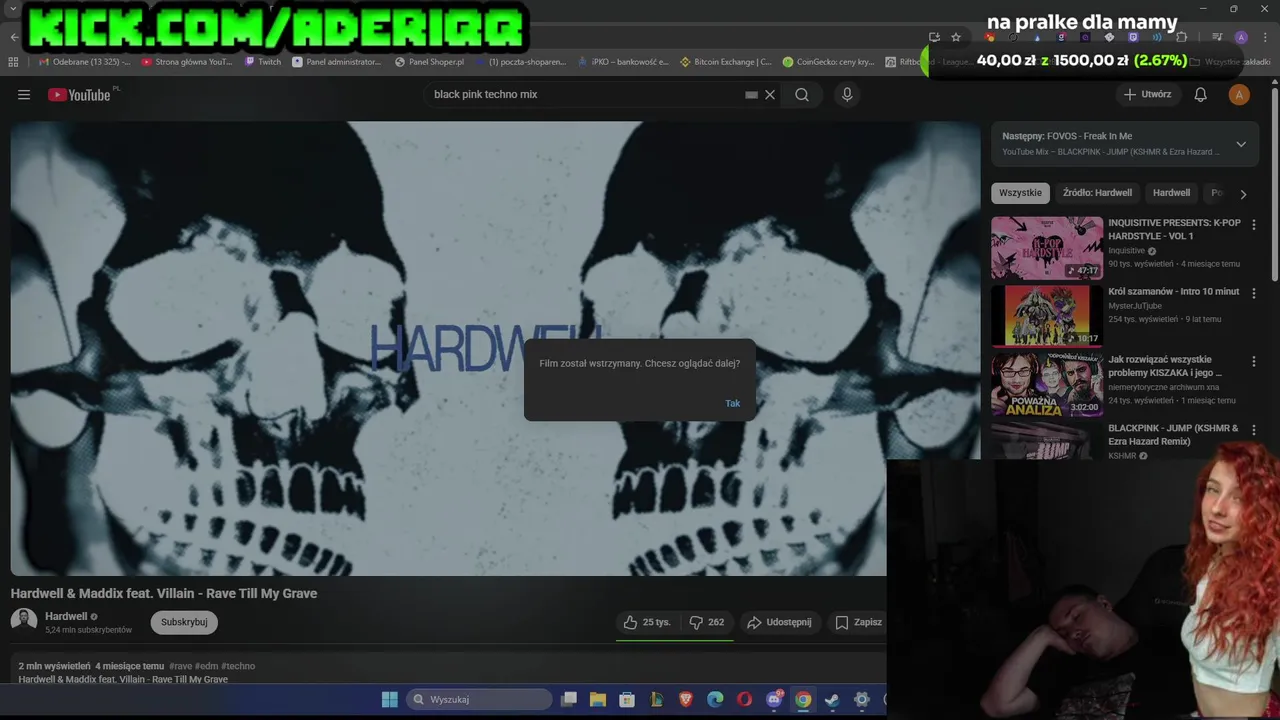The width and height of the screenshot is (1280, 720).
Task: Open options for BLACKPINK JUMP remix video
Action: pyautogui.click(x=1254, y=430)
